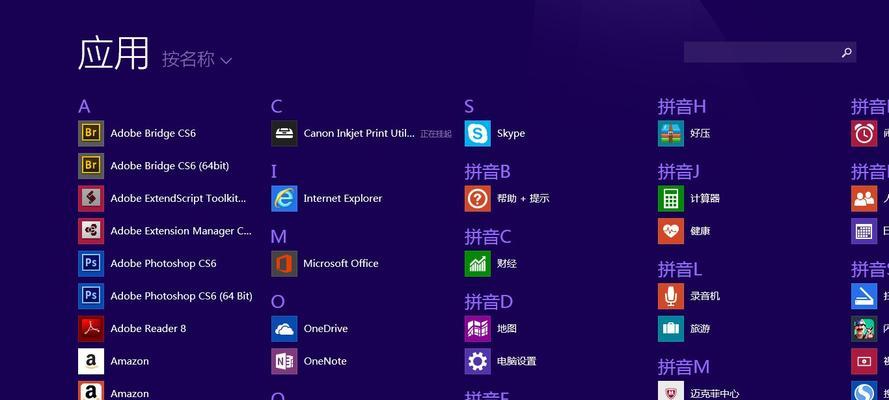Open the 按名称 sort dropdown
The image size is (889, 400).
[197, 59]
